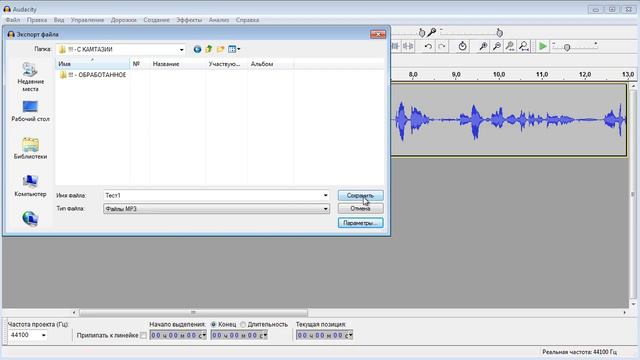Click the Undo arrow in Audacity toolbar
This screenshot has height=360, width=640.
[x=428, y=46]
